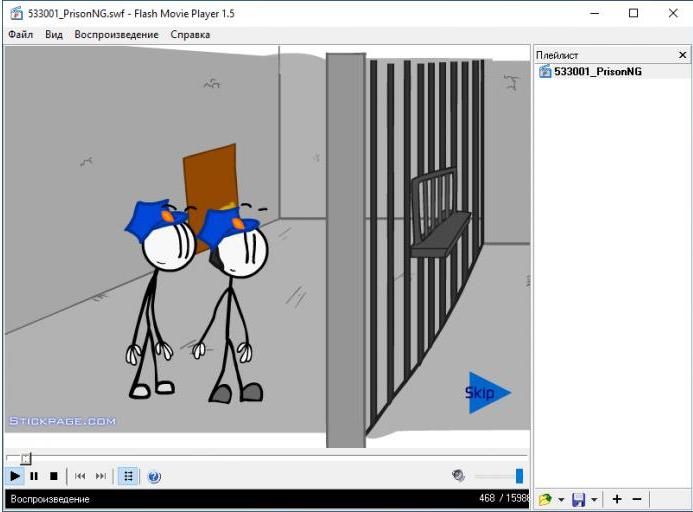Viewport: 693px width, 512px height.
Task: Expand the save playlist dropdown arrow
Action: pyautogui.click(x=594, y=499)
